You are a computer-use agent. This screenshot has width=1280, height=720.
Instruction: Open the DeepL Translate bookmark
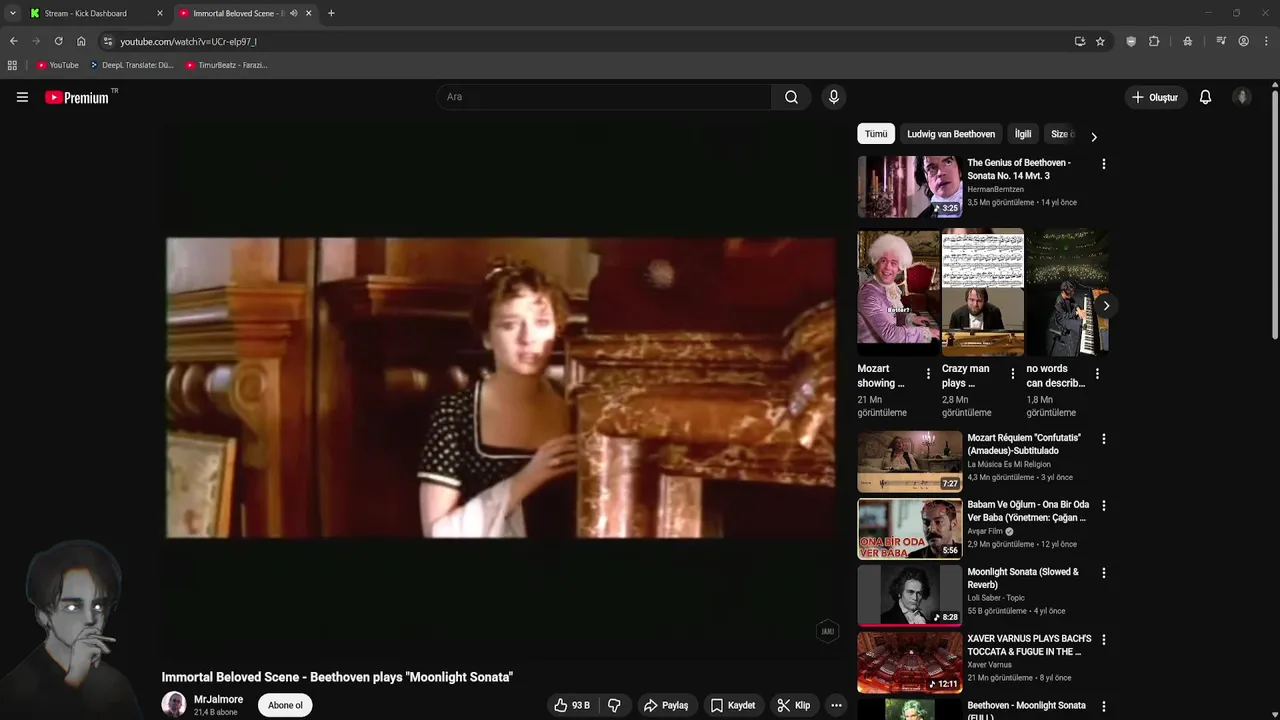pyautogui.click(x=131, y=65)
